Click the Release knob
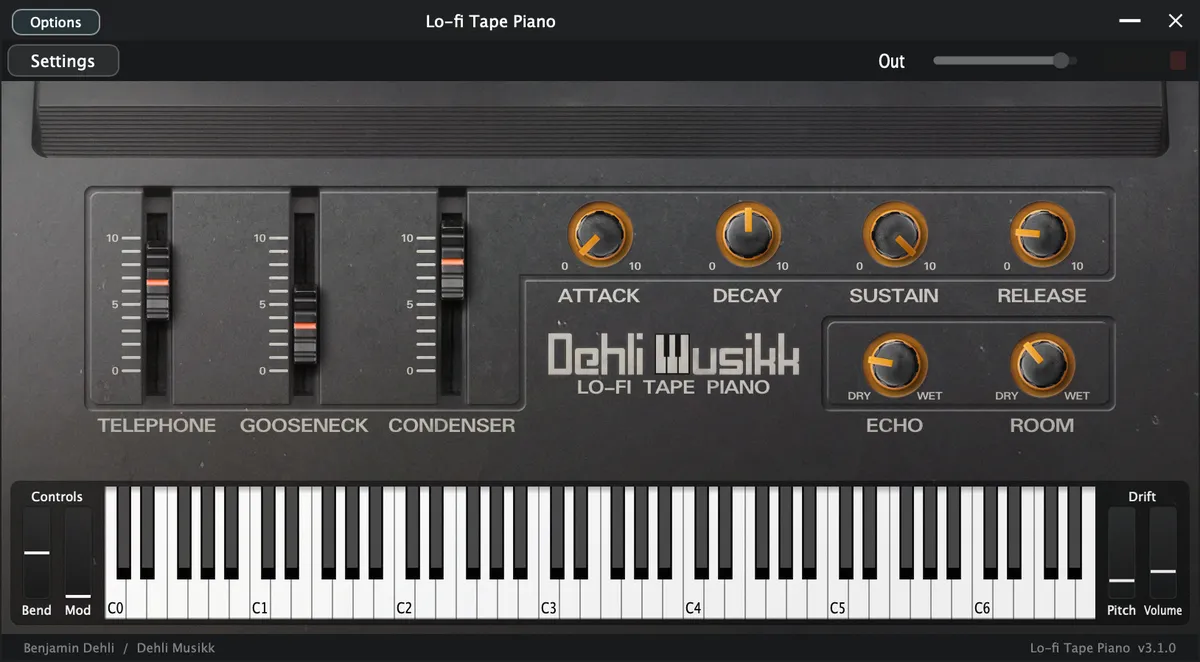This screenshot has height=662, width=1200. point(1042,235)
